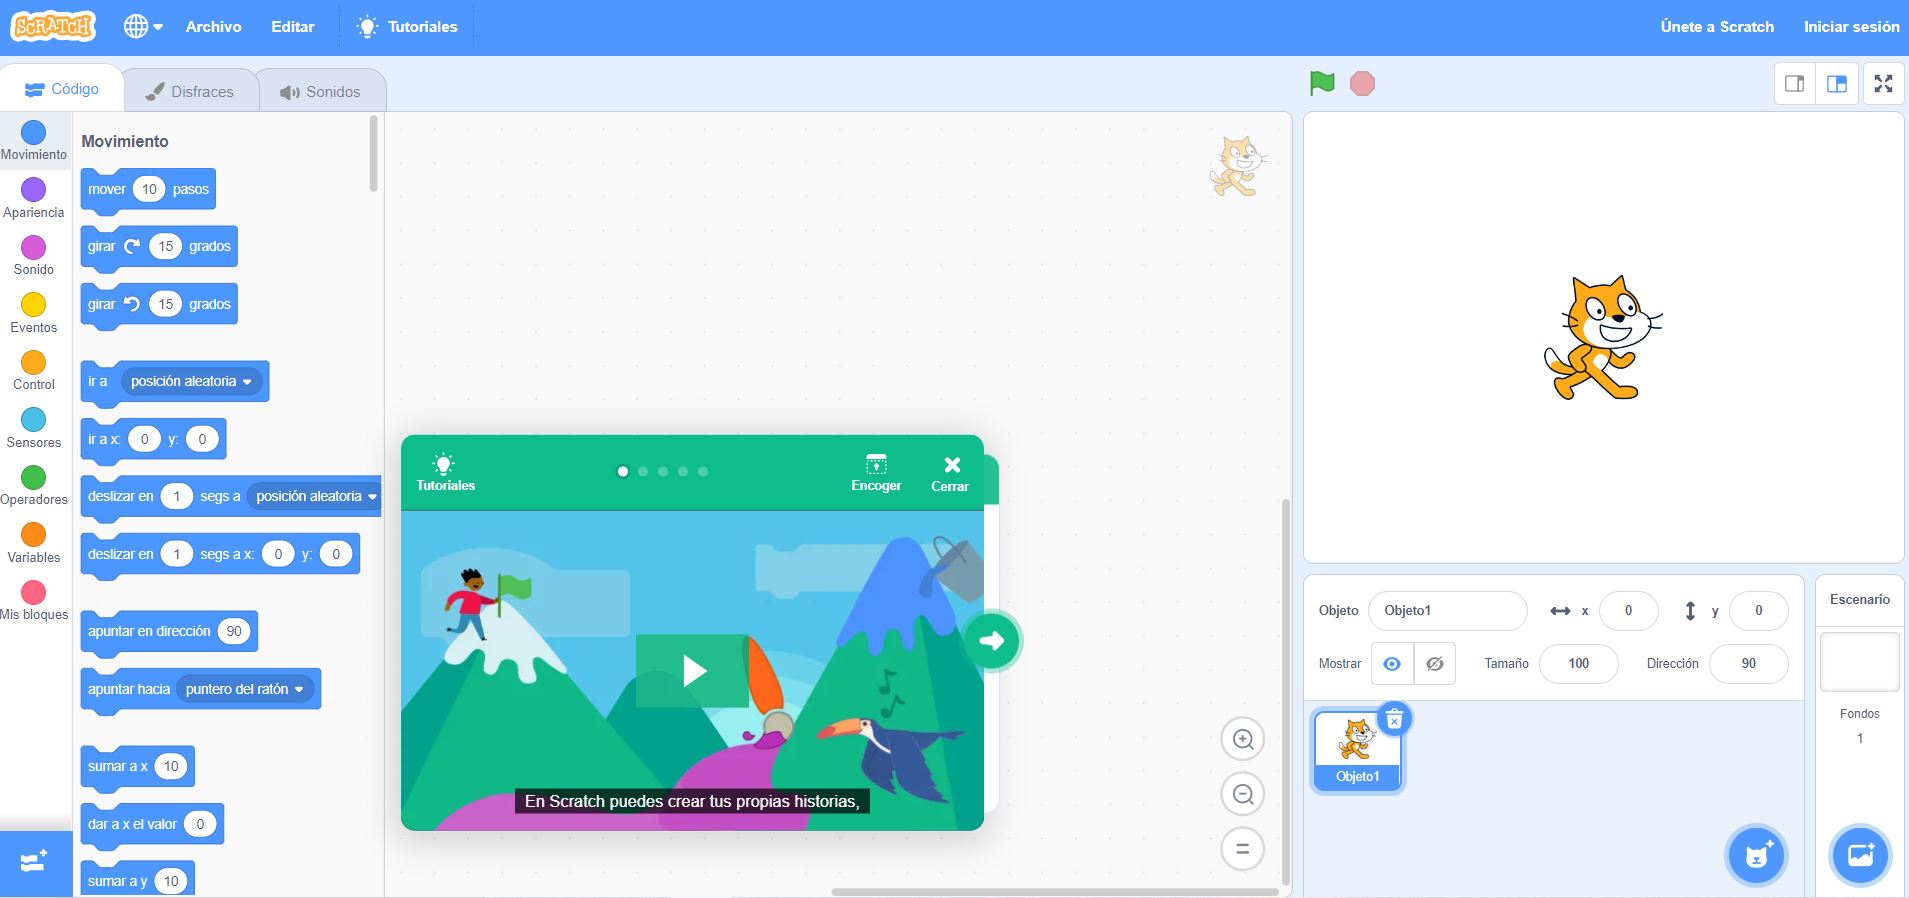The image size is (1909, 898).
Task: Open dropdown in the 'ir a' block
Action: tap(192, 381)
